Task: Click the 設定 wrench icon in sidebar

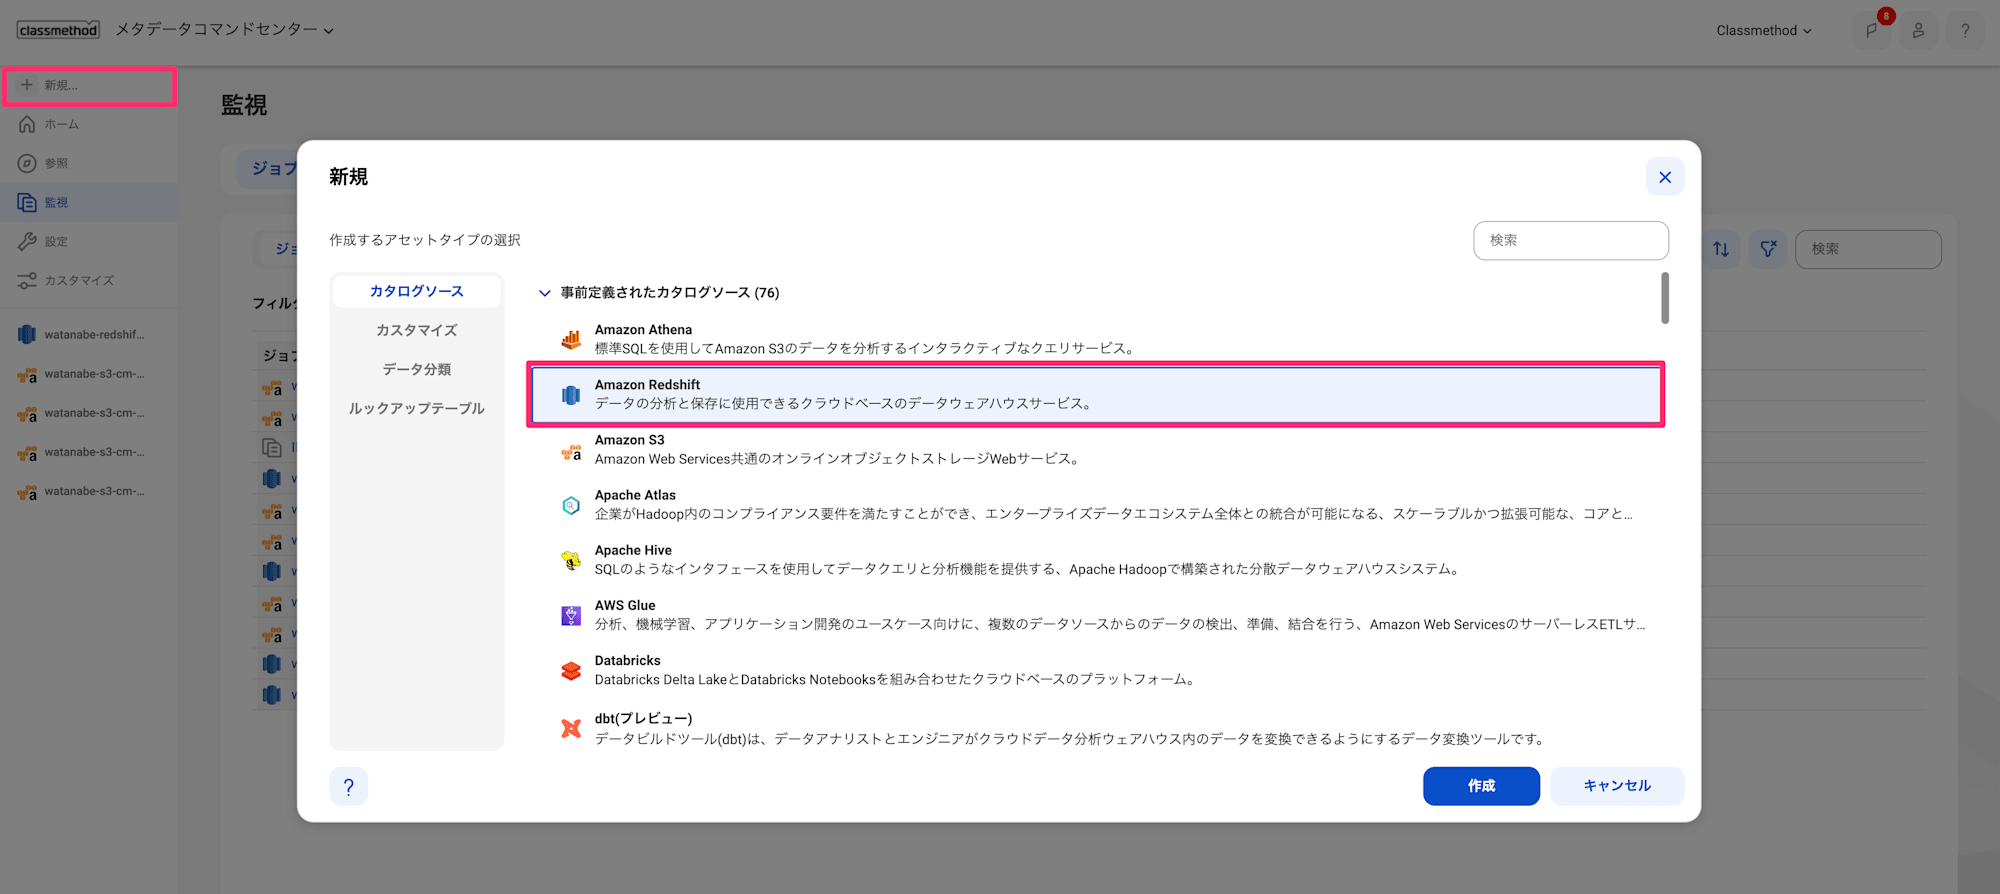Action: click(x=27, y=241)
